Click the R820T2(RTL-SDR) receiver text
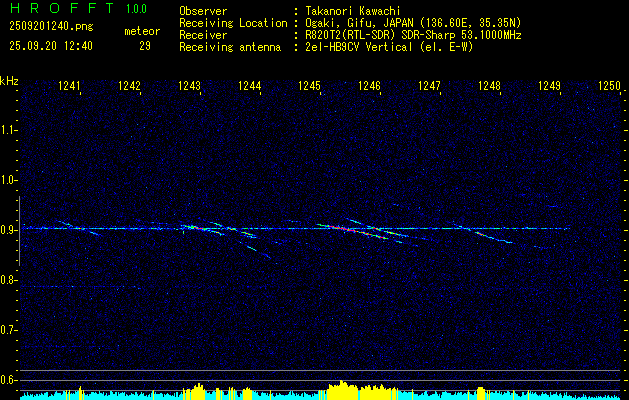Image resolution: width=629 pixels, height=400 pixels. (413, 35)
